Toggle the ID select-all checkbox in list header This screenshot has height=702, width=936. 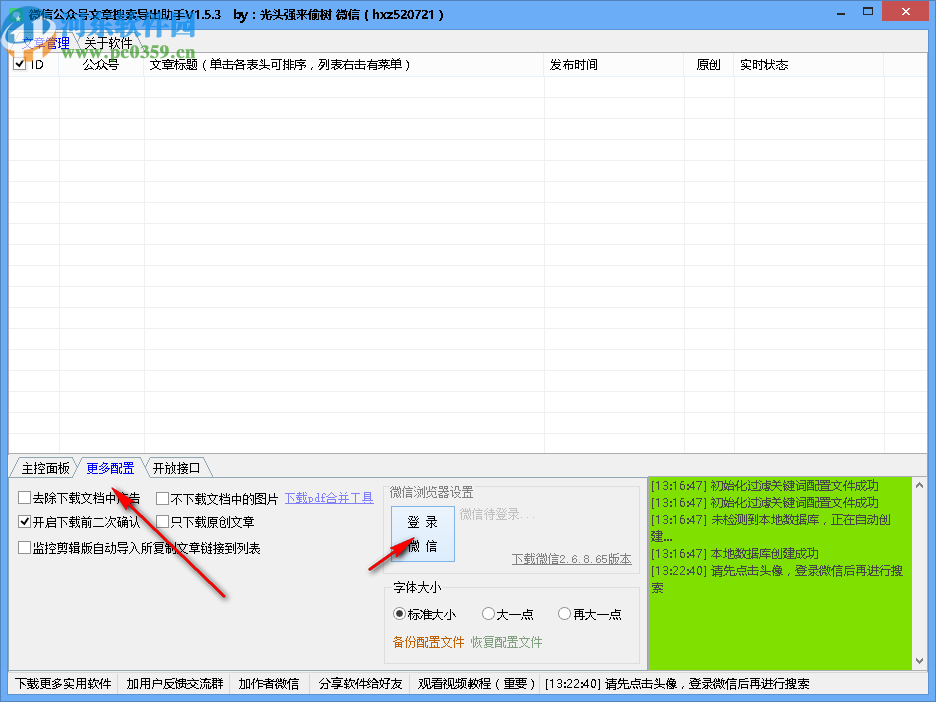(x=19, y=63)
